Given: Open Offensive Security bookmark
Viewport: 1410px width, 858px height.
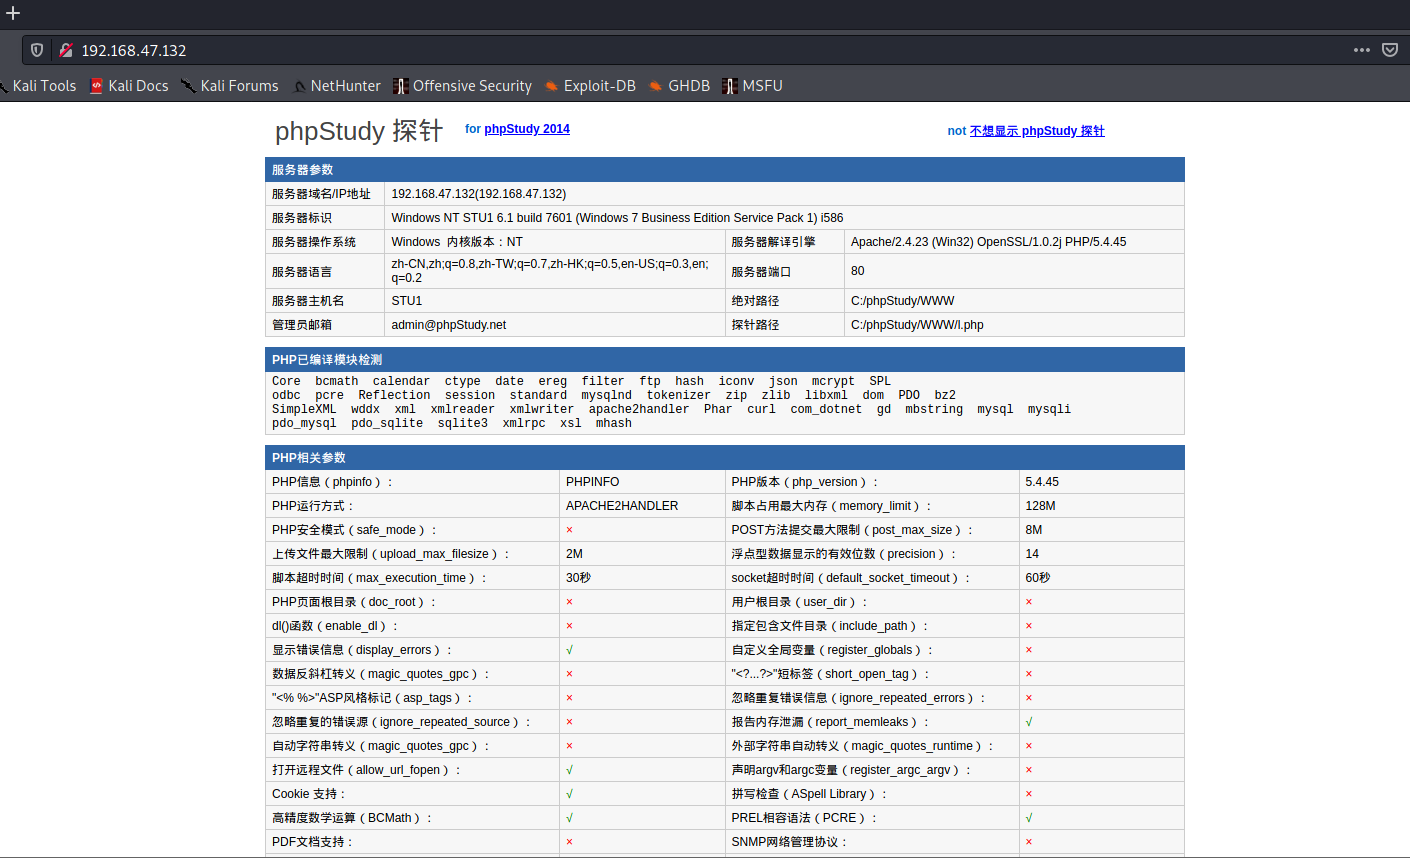Looking at the screenshot, I should click(463, 86).
